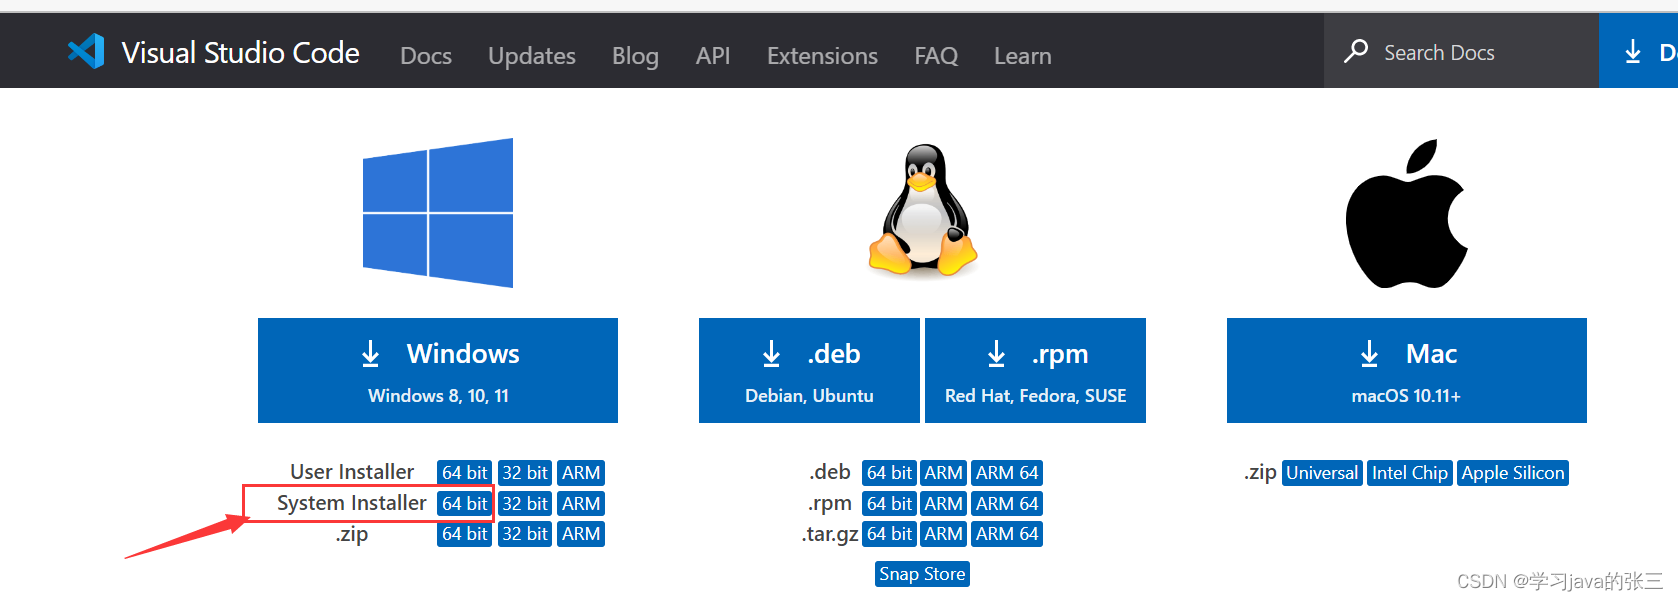The image size is (1678, 601).
Task: Select Mac .zip Apple Silicon
Action: click(x=1513, y=473)
